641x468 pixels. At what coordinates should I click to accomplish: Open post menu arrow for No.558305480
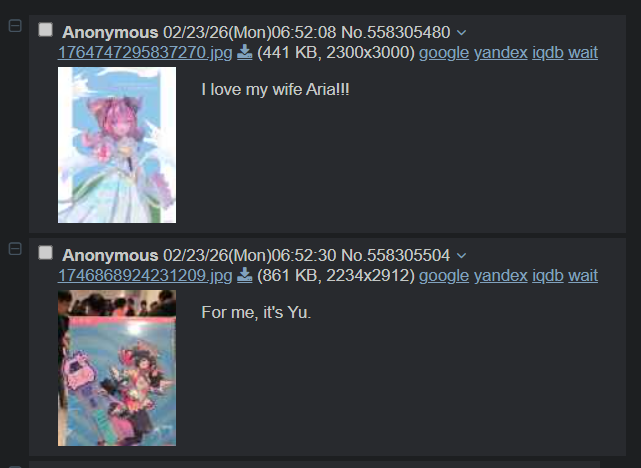(x=461, y=33)
